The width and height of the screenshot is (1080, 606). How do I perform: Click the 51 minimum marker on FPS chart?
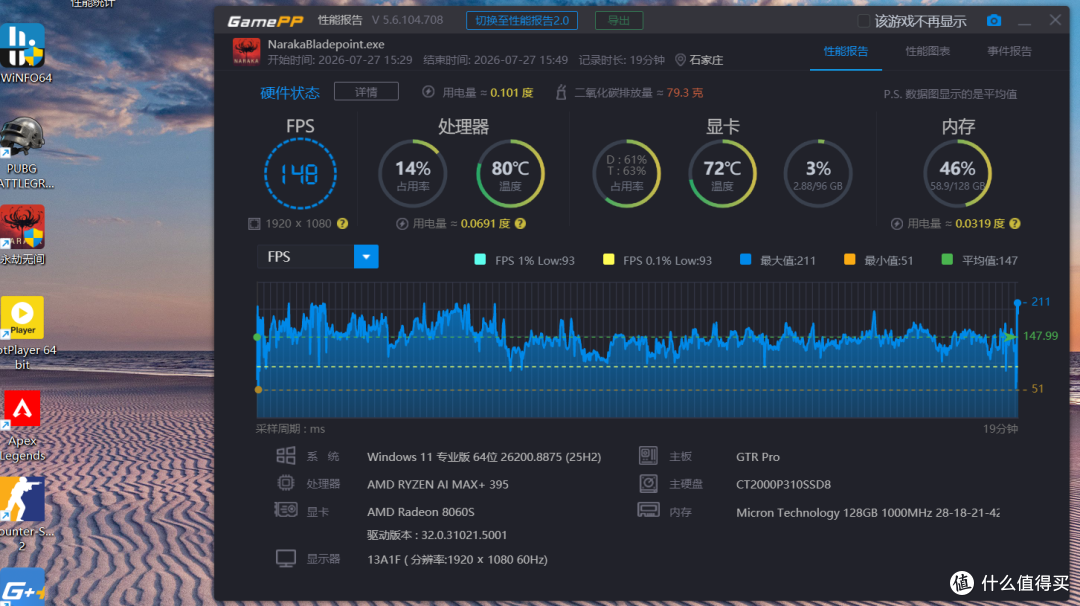pyautogui.click(x=258, y=390)
